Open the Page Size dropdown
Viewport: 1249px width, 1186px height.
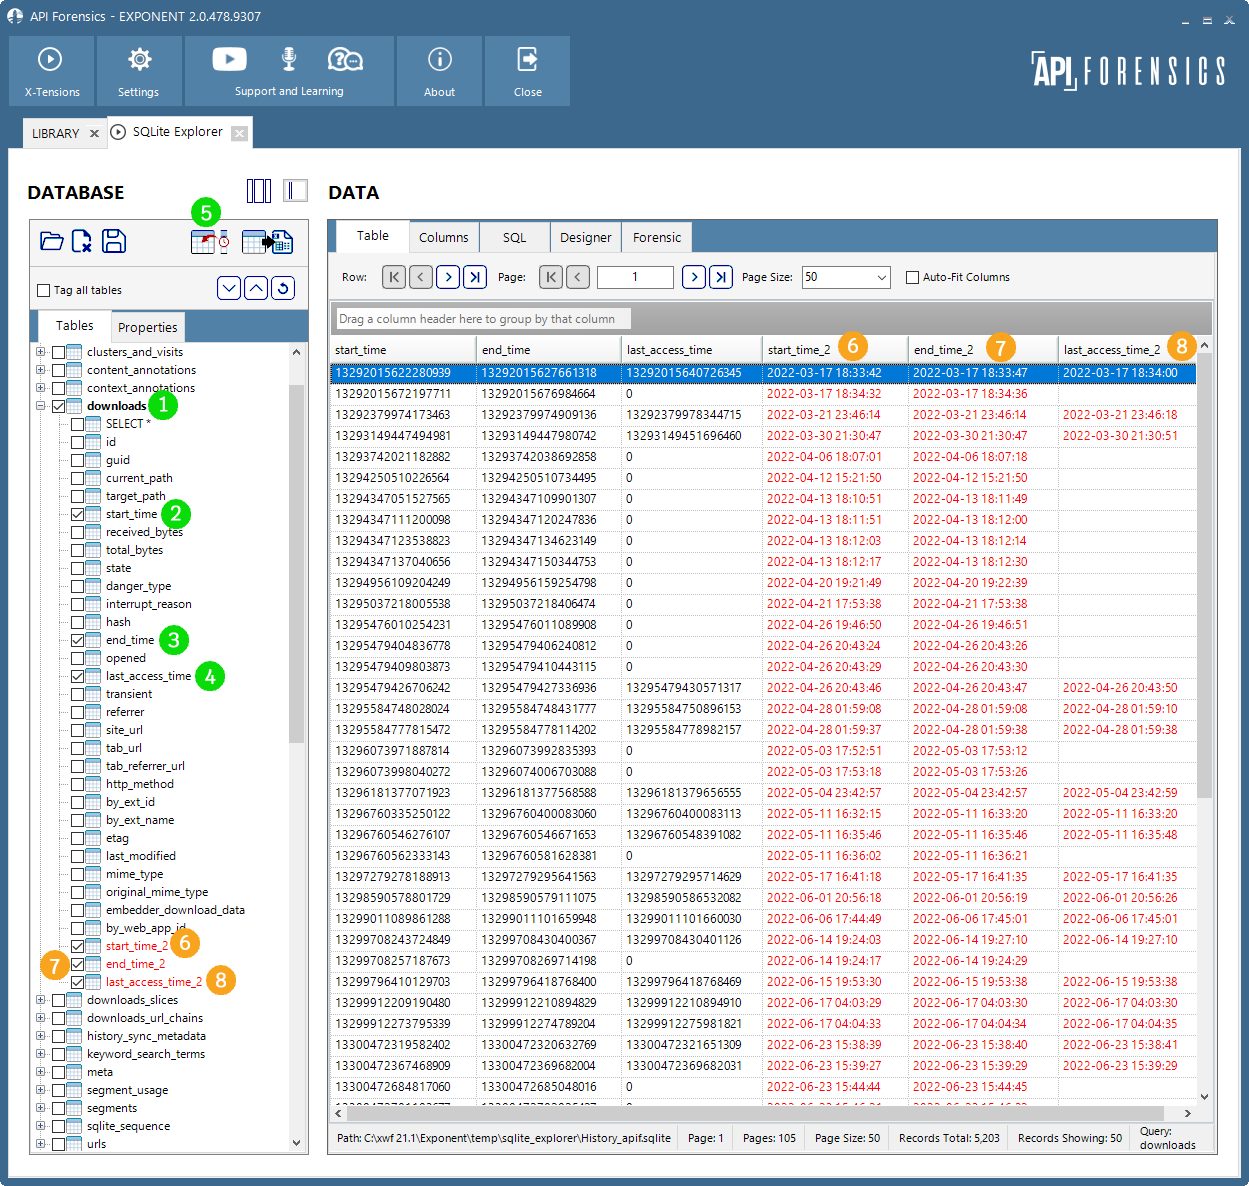point(881,277)
